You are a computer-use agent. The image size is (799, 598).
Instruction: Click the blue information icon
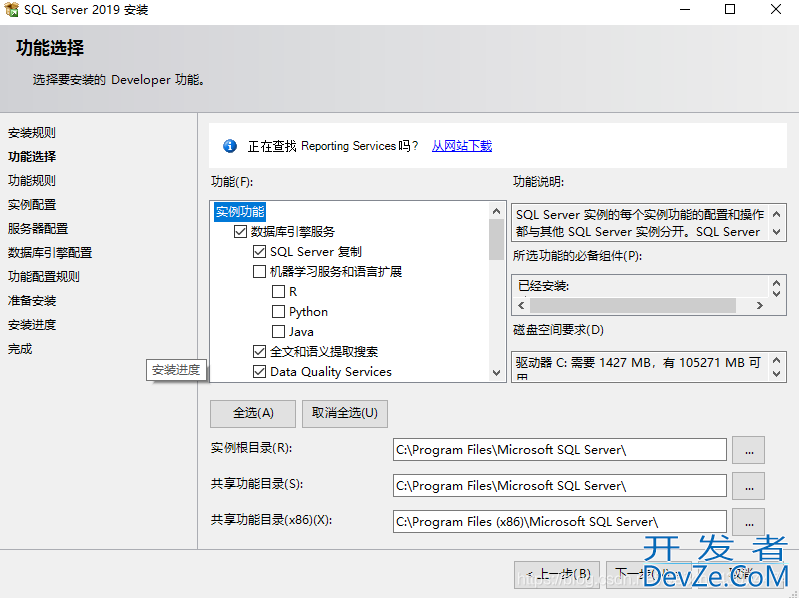pyautogui.click(x=230, y=146)
